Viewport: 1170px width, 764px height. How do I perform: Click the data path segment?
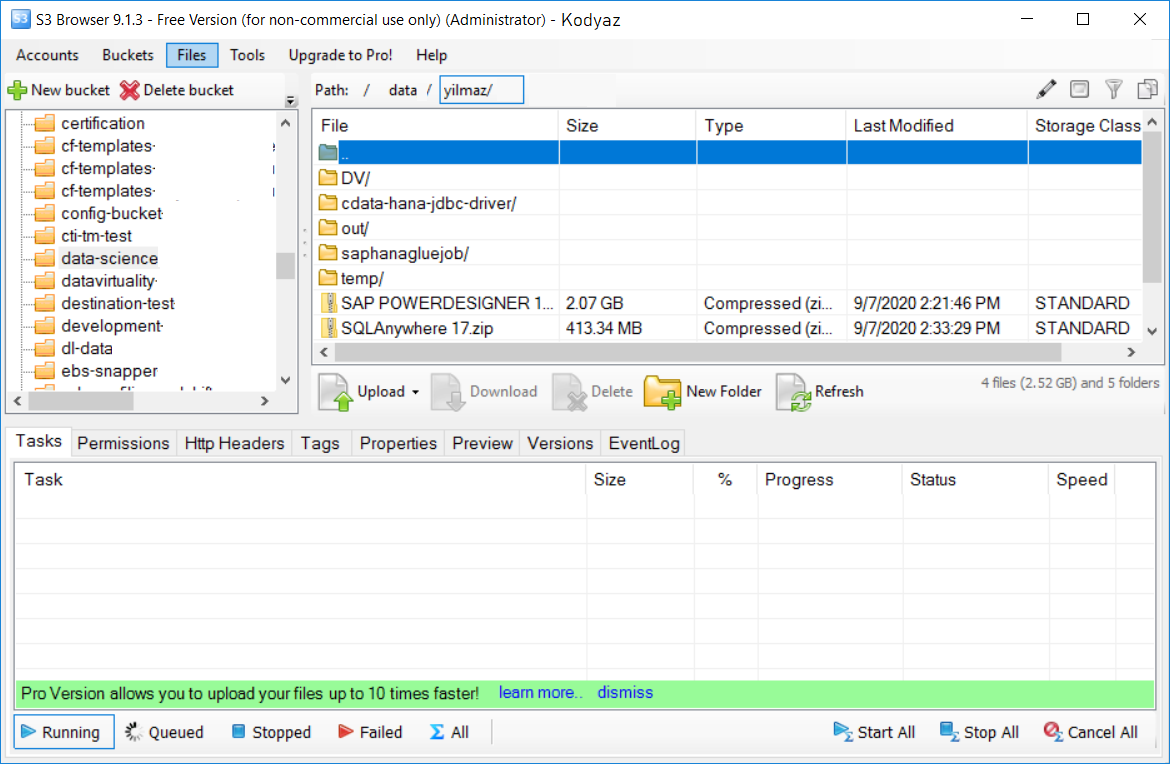403,90
